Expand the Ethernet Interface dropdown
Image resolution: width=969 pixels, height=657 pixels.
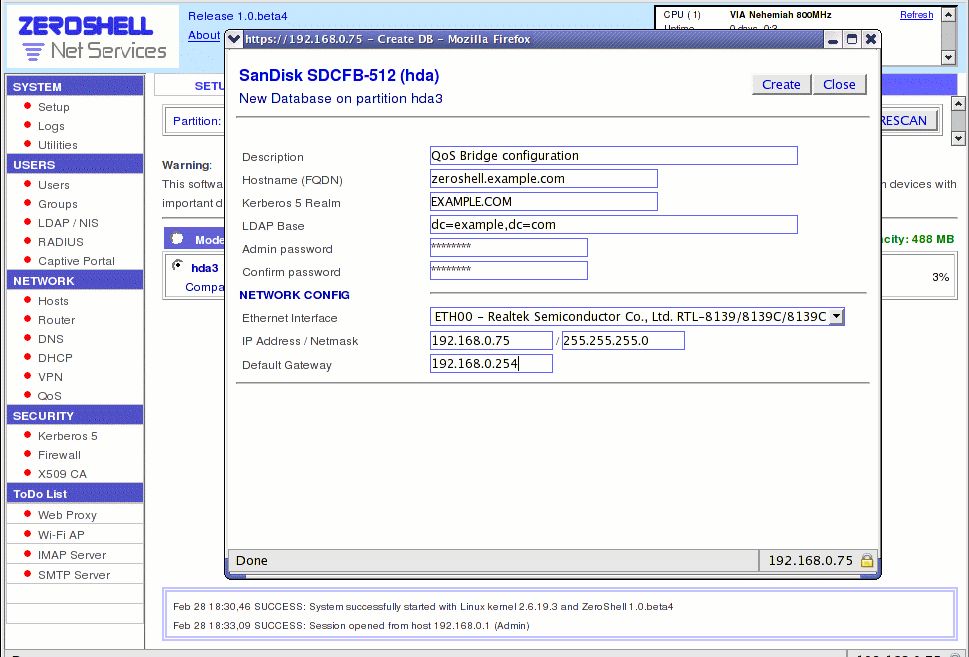(x=837, y=317)
